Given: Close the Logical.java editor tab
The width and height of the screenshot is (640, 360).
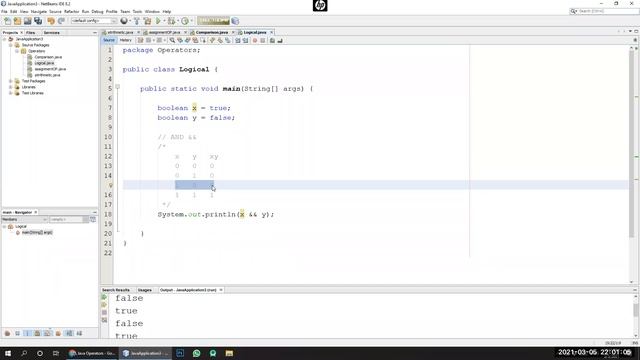Looking at the screenshot, I should 271,32.
